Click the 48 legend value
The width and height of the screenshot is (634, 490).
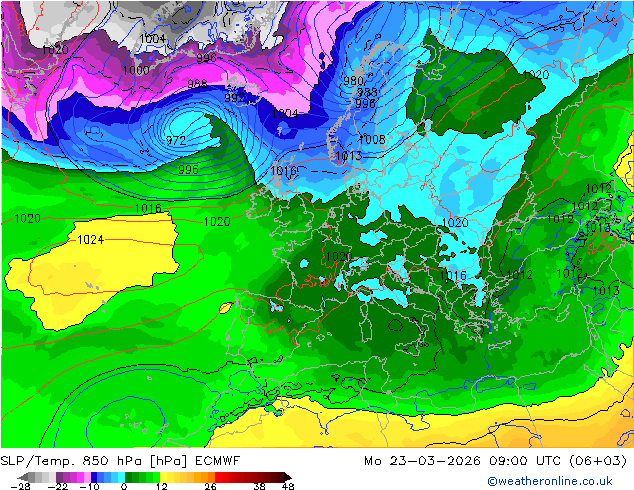pyautogui.click(x=288, y=486)
